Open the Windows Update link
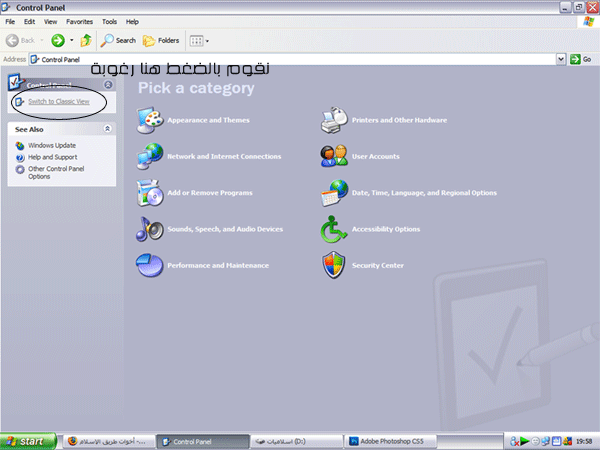Image resolution: width=600 pixels, height=450 pixels. pyautogui.click(x=52, y=145)
